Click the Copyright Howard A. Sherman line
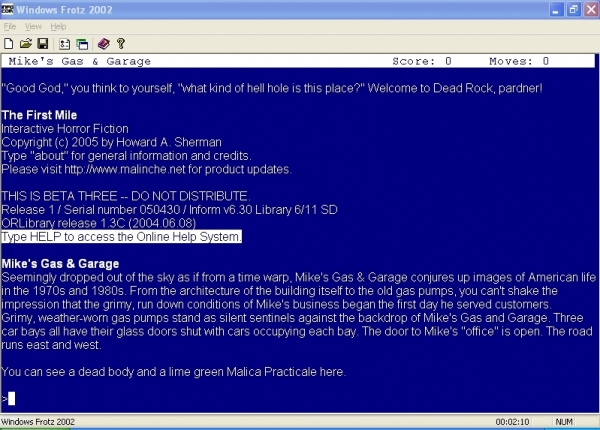Viewport: 600px width, 430px height. point(111,142)
